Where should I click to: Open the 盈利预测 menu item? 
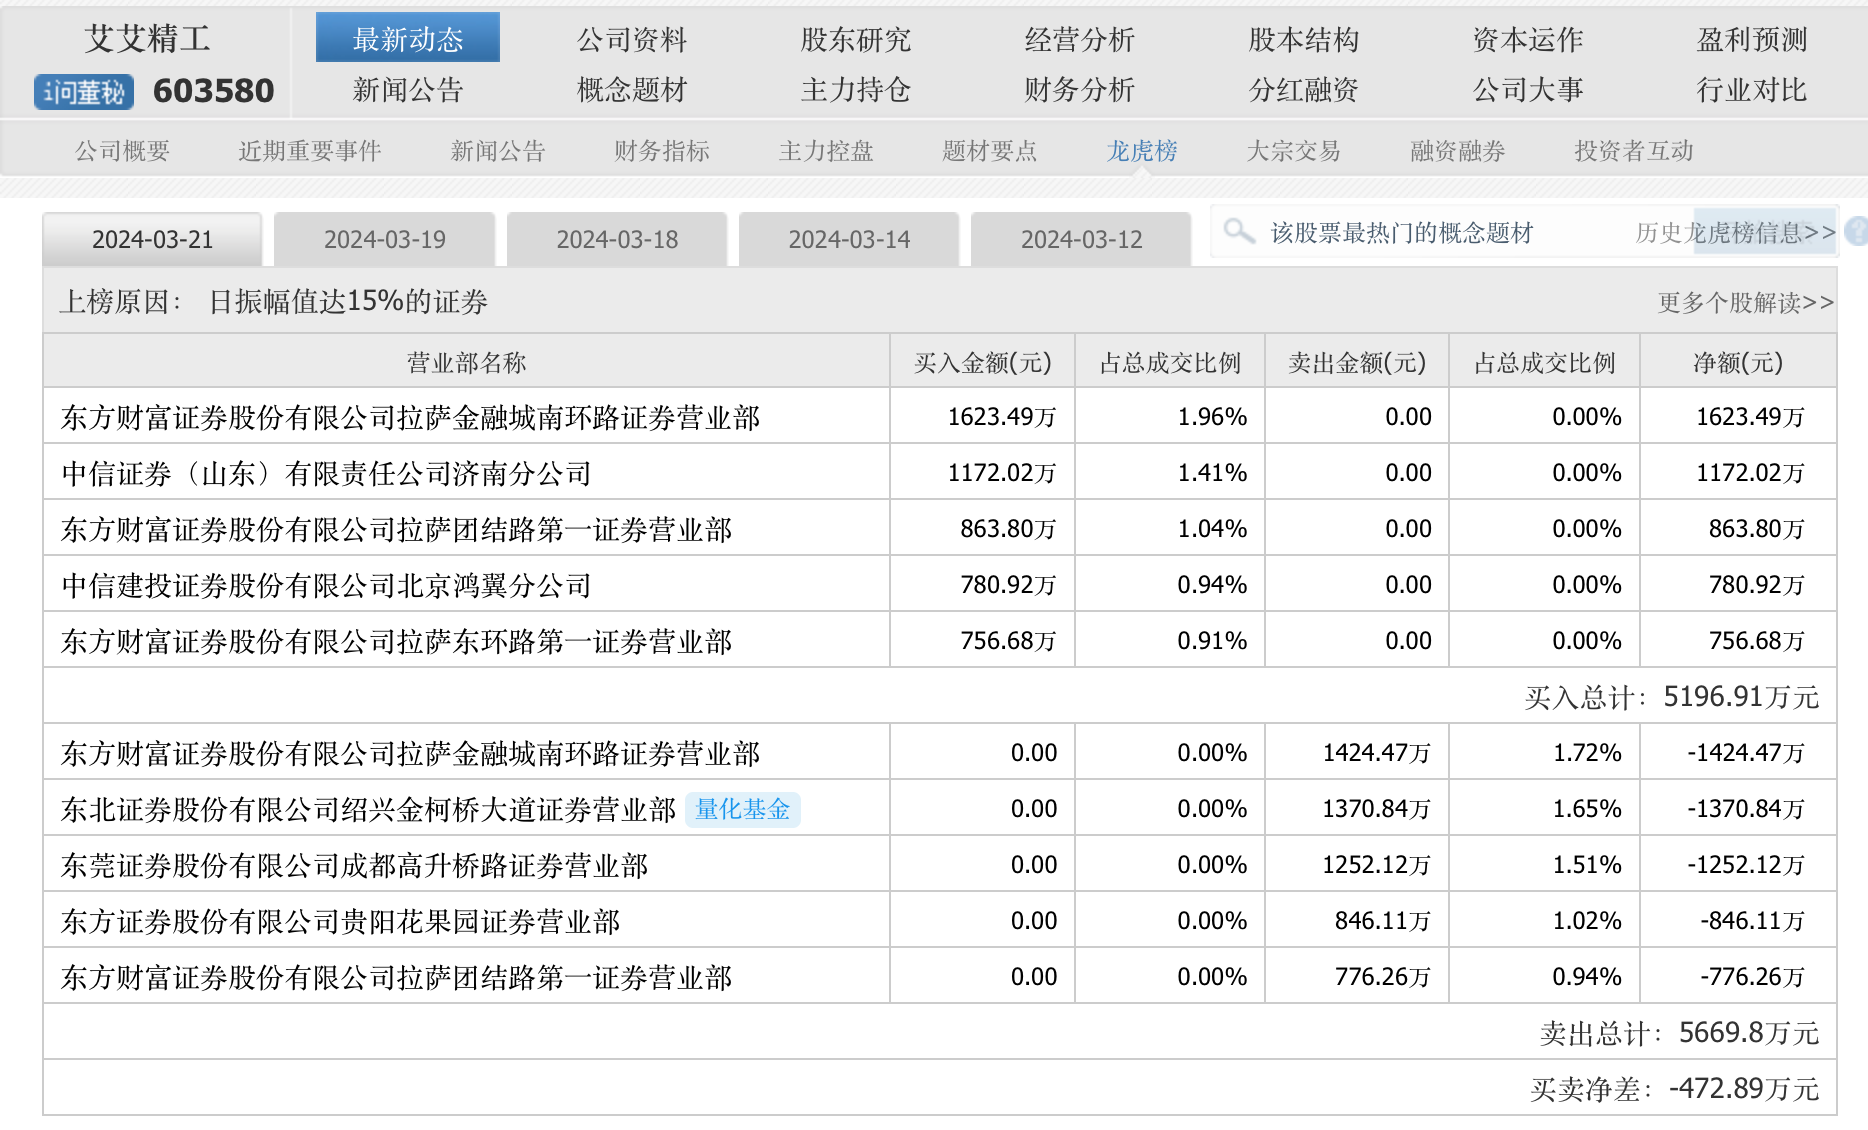(x=1752, y=39)
